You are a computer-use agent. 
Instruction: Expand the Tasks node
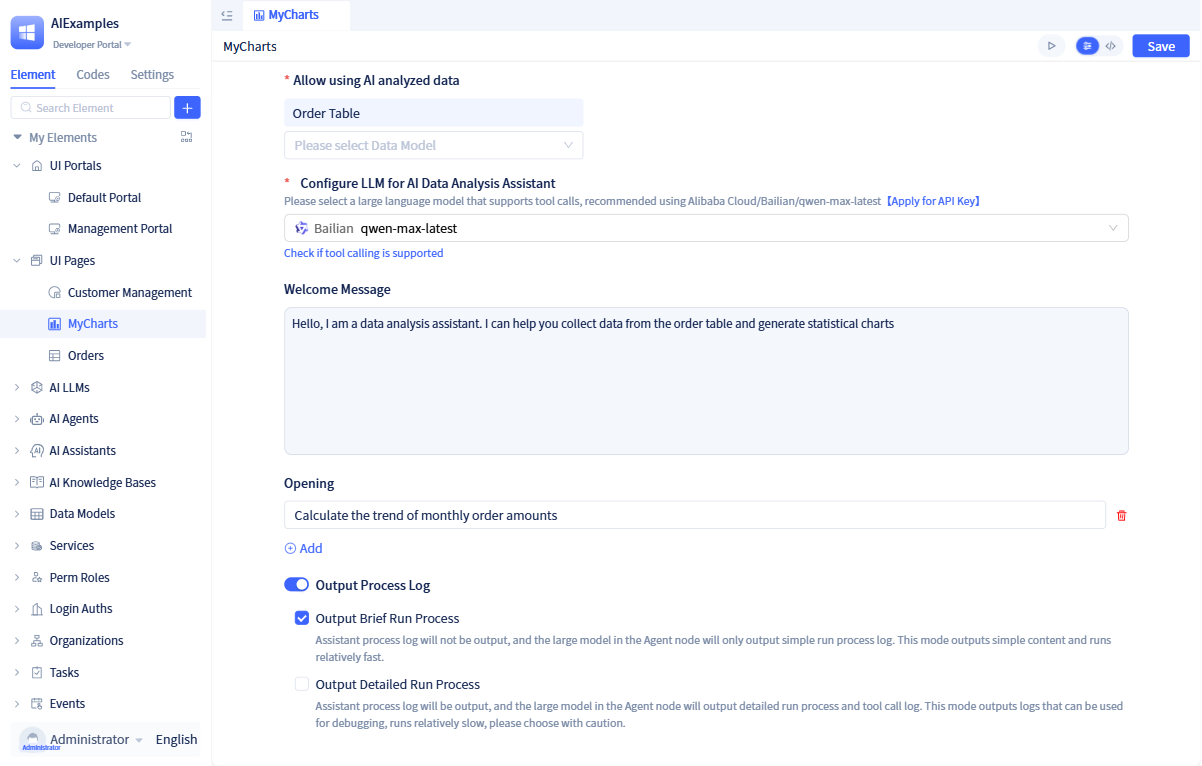click(x=17, y=673)
